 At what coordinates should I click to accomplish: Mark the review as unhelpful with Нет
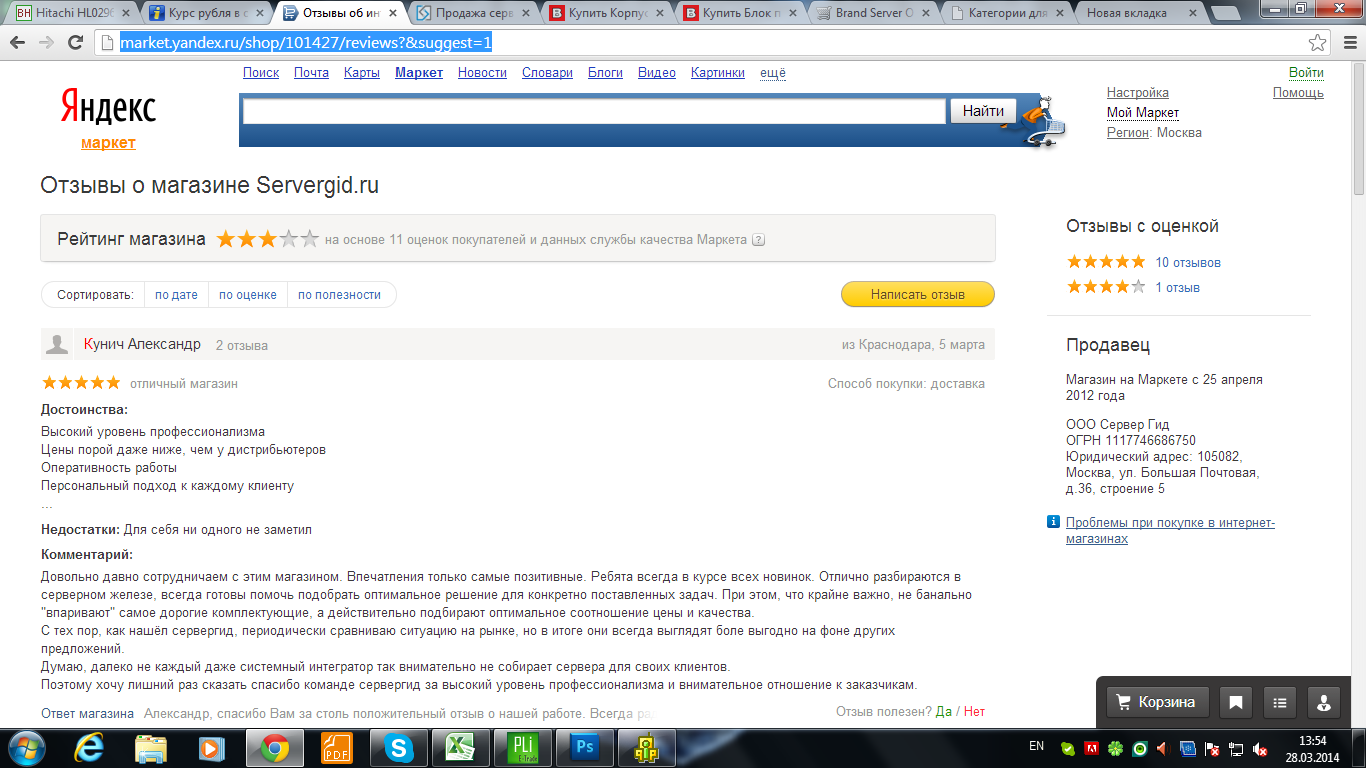974,712
